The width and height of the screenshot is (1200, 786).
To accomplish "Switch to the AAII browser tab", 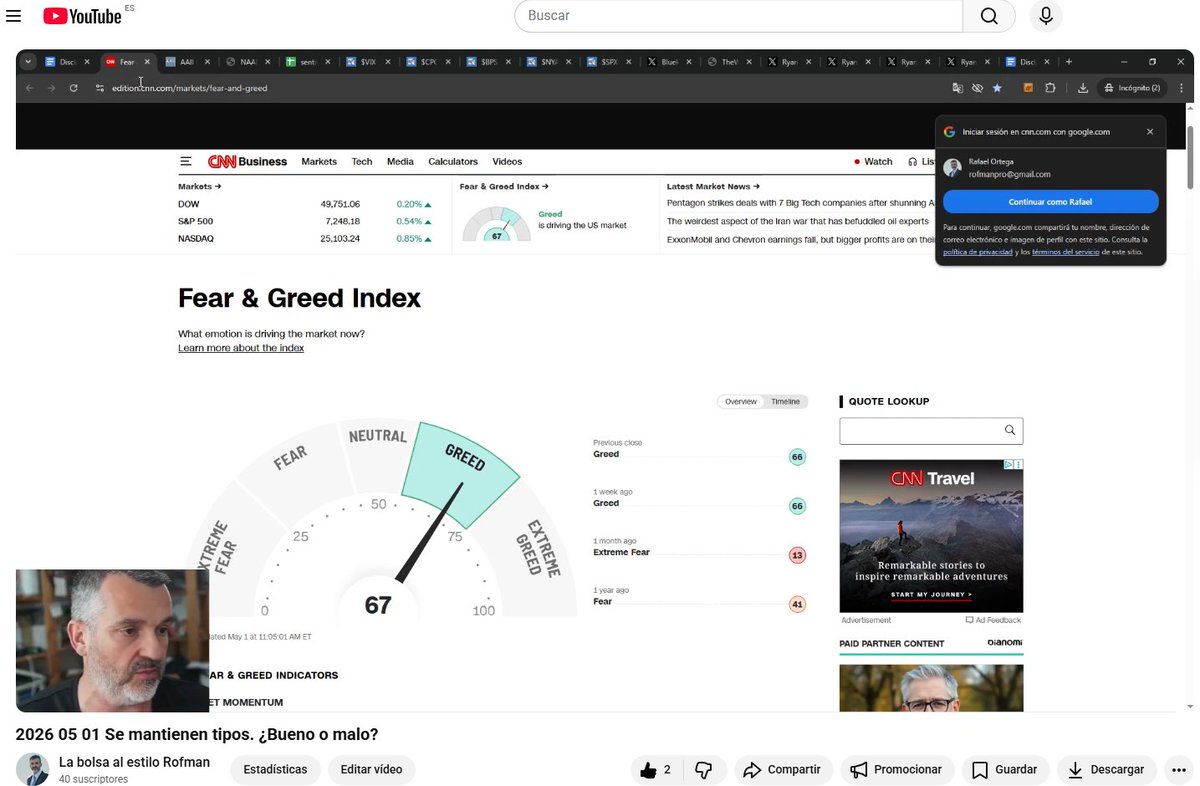I will pos(187,62).
